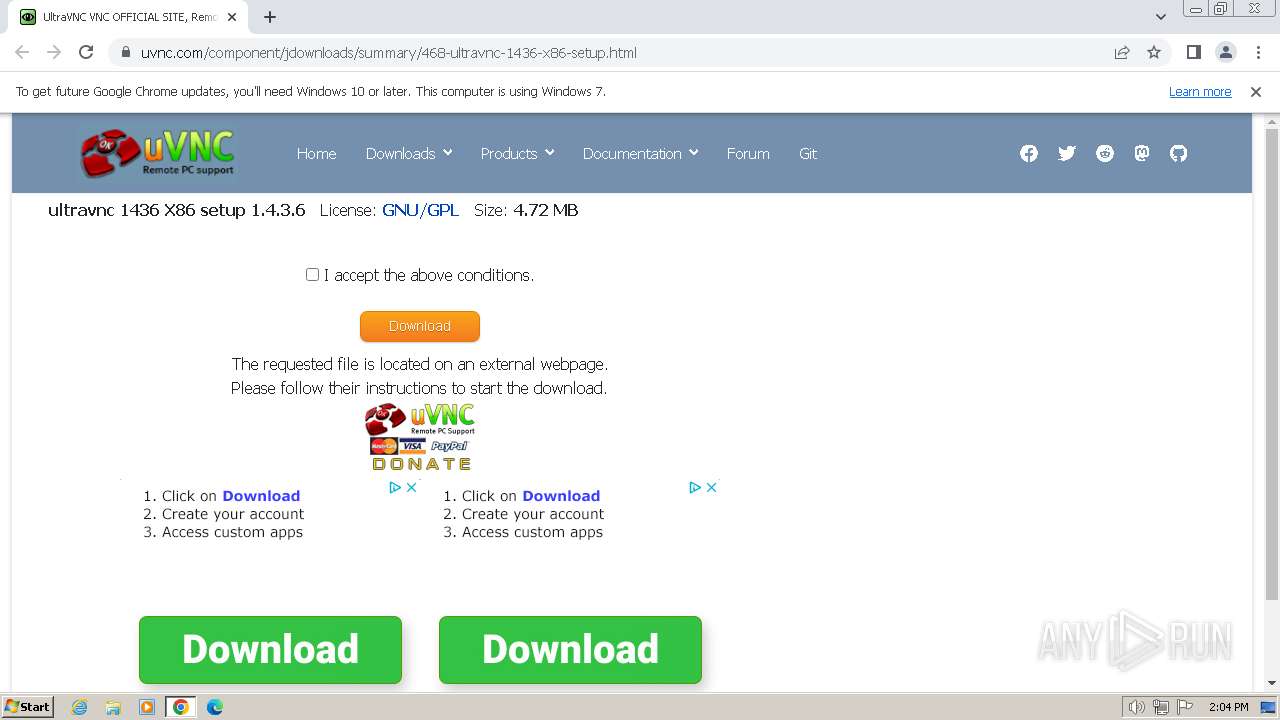The height and width of the screenshot is (720, 1280).
Task: View site info lock icon
Action: (126, 52)
